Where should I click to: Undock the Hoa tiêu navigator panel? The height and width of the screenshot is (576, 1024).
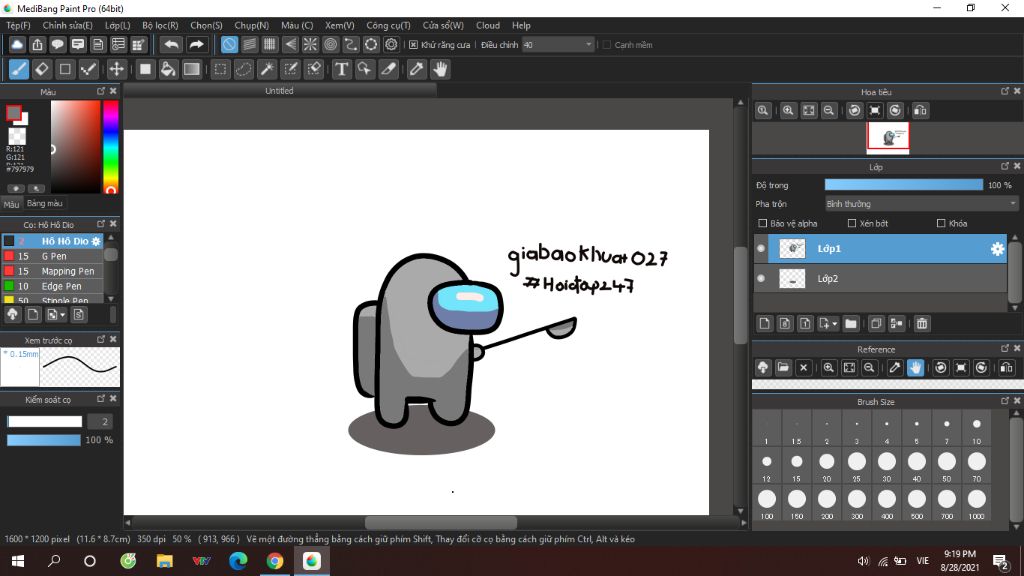[x=1005, y=91]
